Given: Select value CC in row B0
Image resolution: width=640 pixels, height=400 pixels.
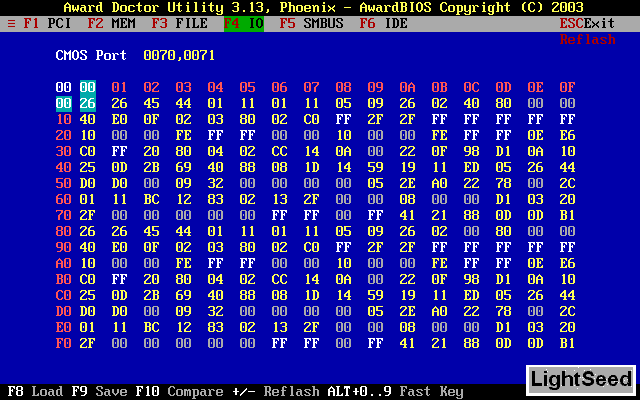Looking at the screenshot, I should tap(279, 280).
